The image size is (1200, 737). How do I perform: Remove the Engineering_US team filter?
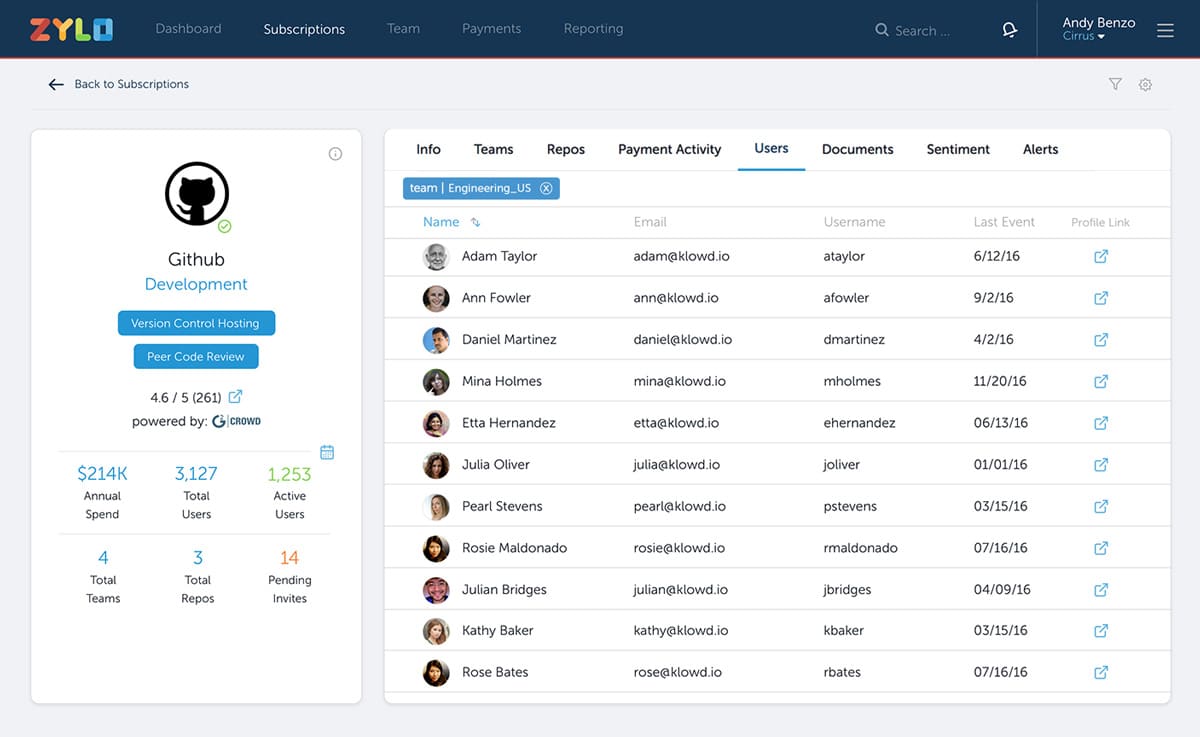(x=545, y=188)
